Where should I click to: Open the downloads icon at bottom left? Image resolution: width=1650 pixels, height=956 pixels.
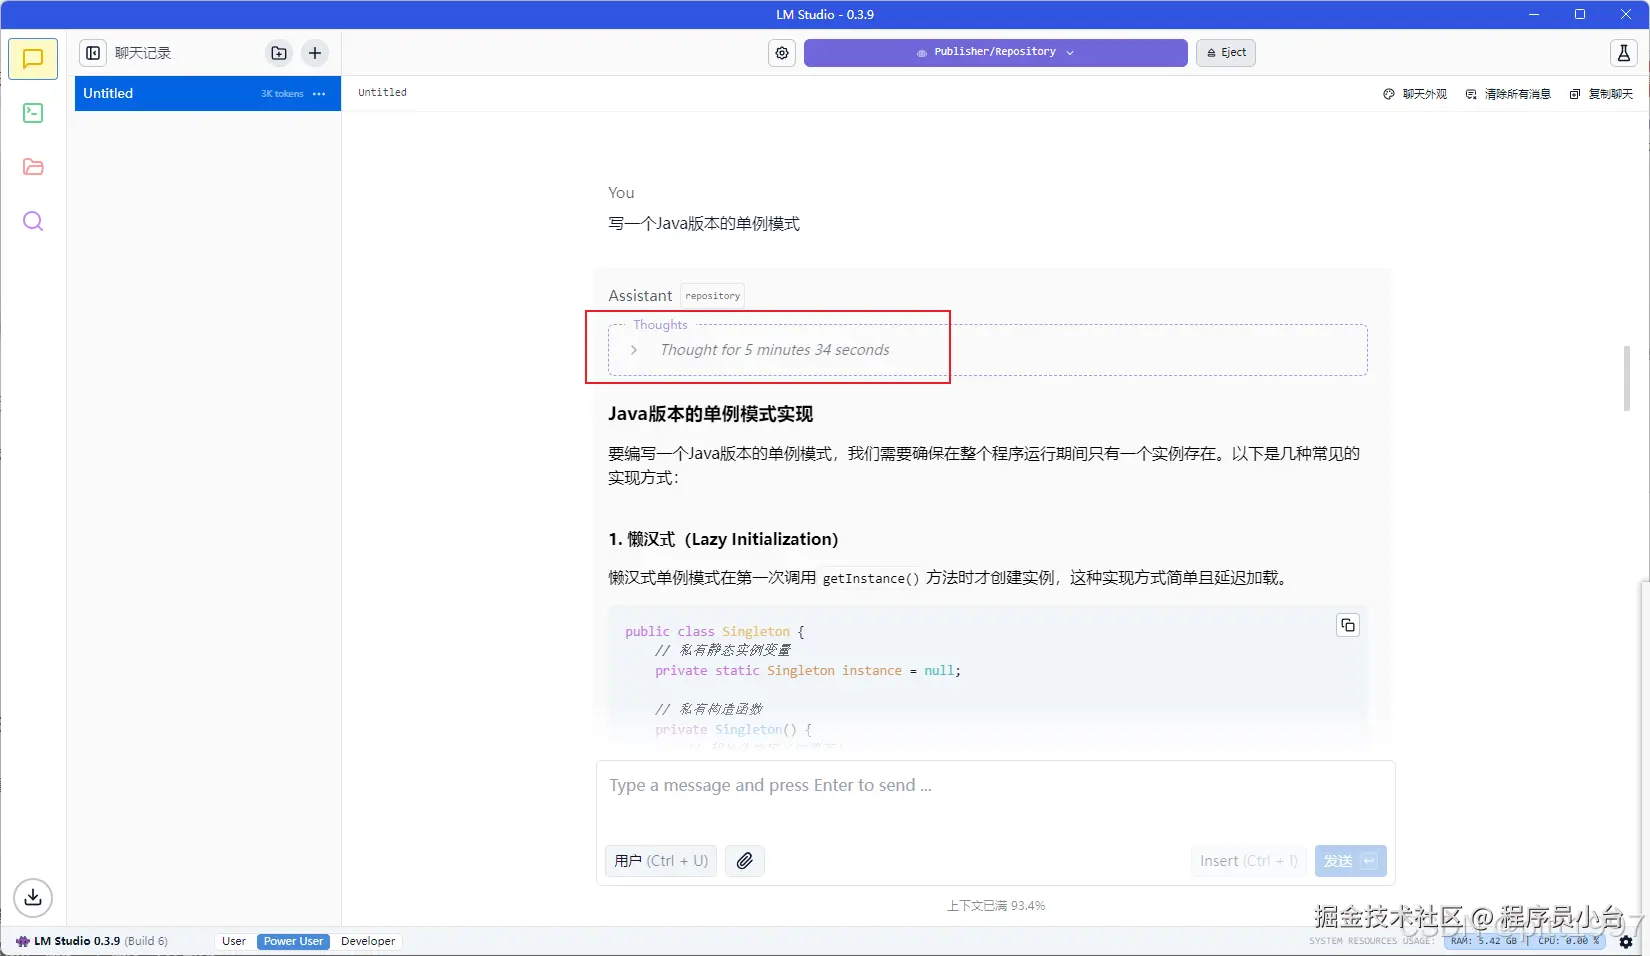tap(33, 897)
